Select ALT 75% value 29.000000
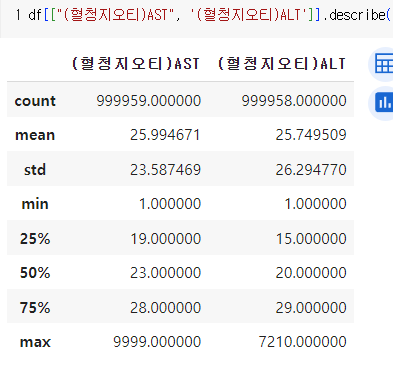 311,307
